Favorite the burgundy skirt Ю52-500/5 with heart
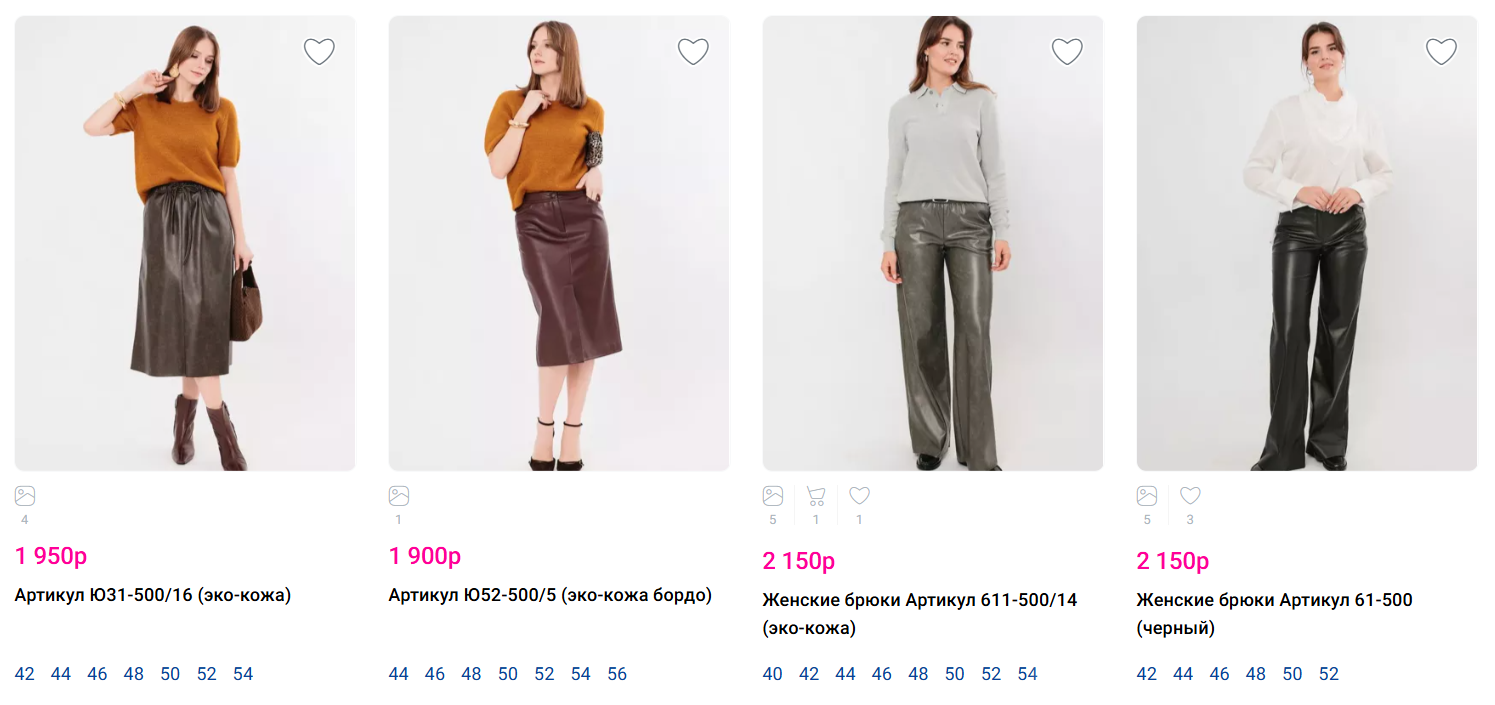The height and width of the screenshot is (705, 1495). 693,51
